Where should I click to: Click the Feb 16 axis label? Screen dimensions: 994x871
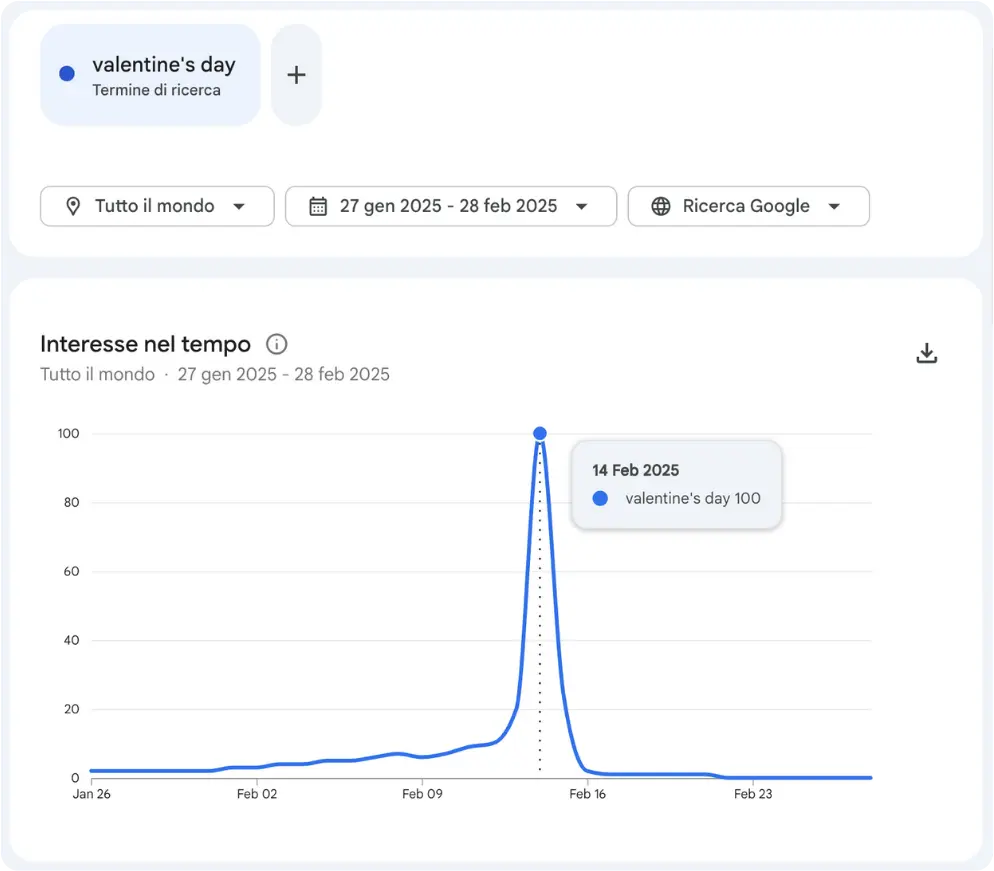point(587,795)
